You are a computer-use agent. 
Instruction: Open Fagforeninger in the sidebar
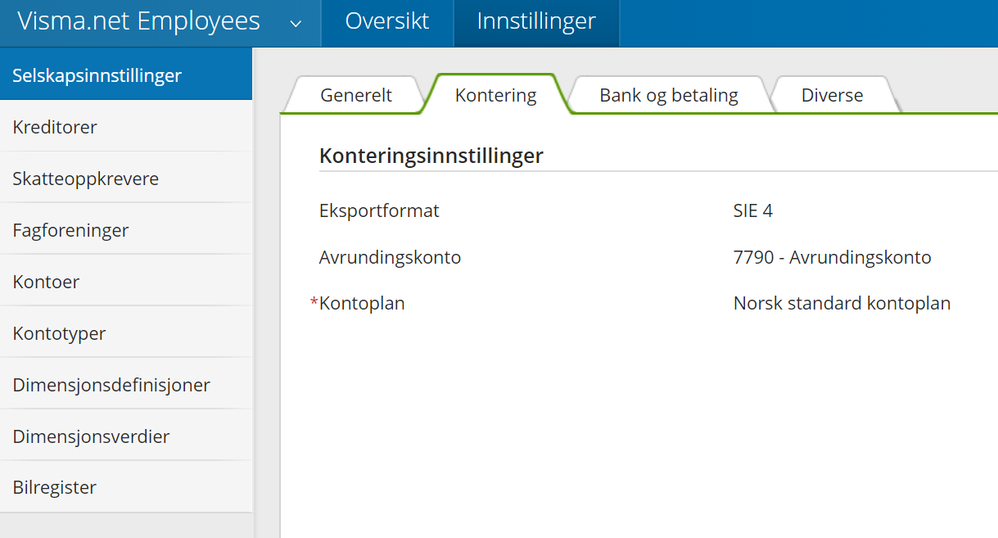pos(71,230)
